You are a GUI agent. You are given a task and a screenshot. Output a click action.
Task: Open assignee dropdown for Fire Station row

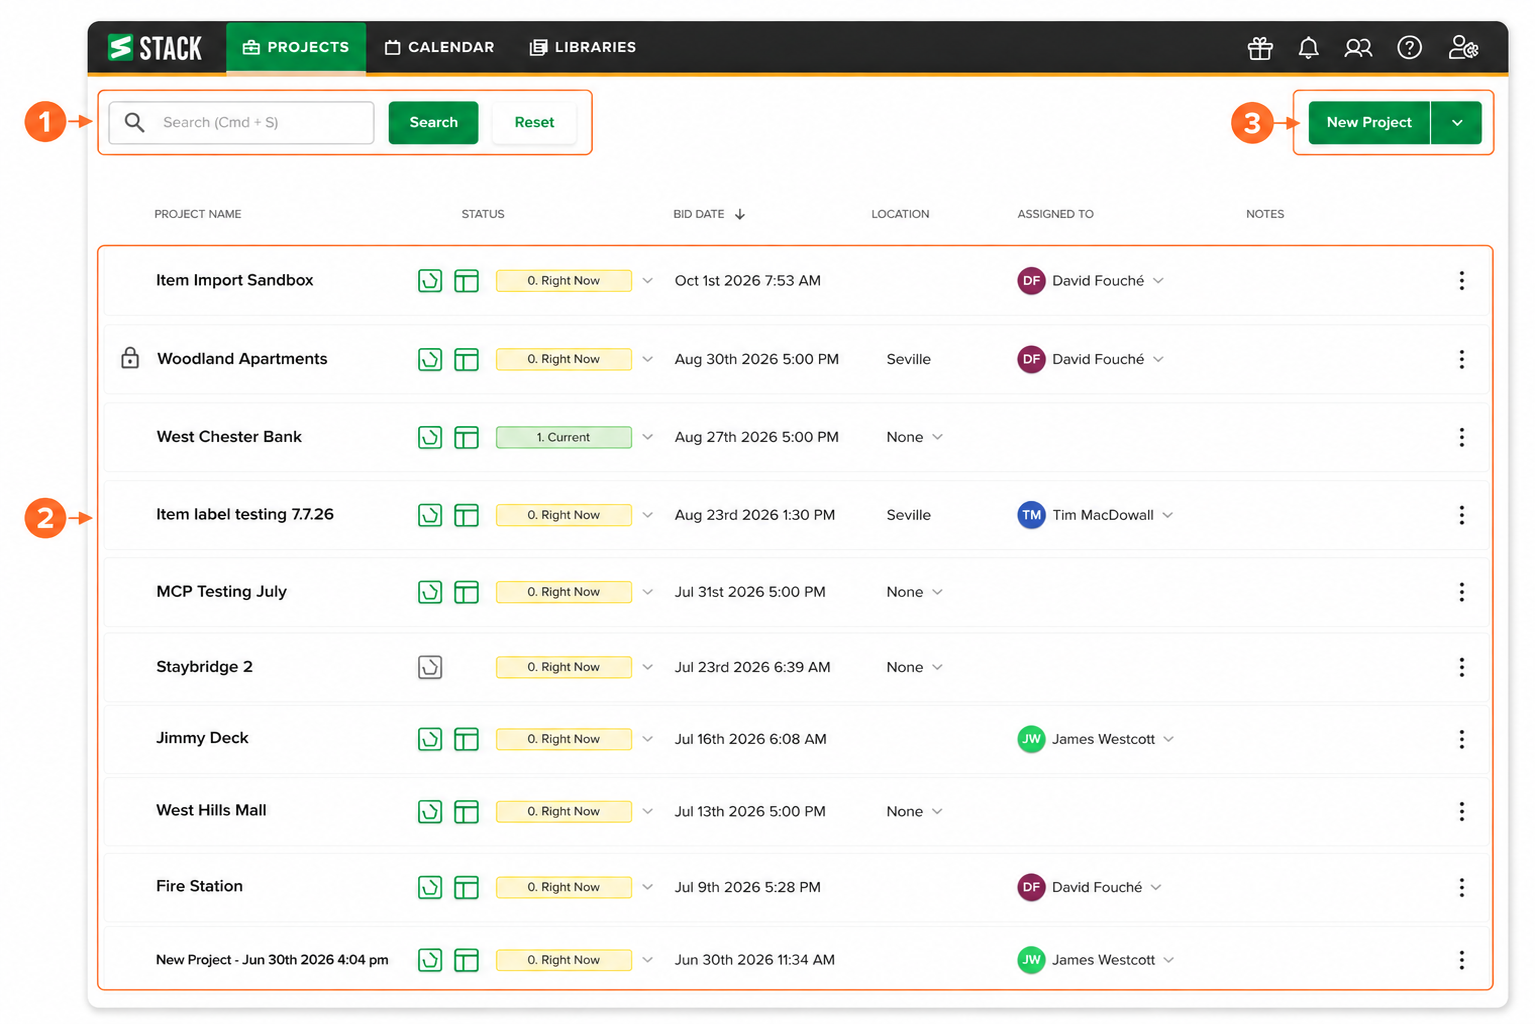(1156, 887)
